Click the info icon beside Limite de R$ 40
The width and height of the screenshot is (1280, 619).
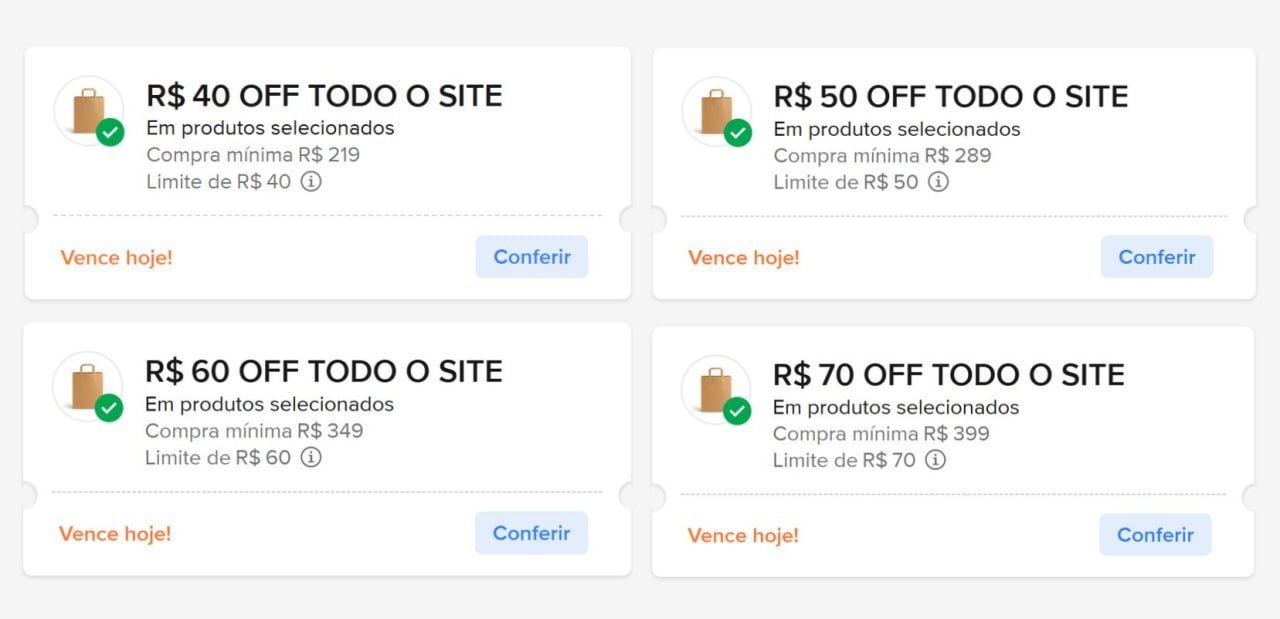click(x=311, y=182)
